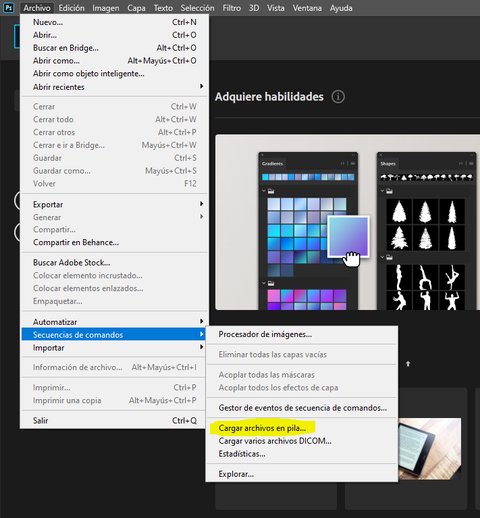The image size is (480, 518).
Task: Choose Abrir como objeto inteligente...
Action: [x=114, y=74]
